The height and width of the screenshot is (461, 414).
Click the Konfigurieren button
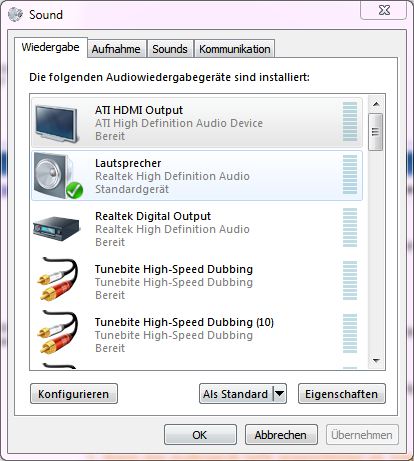pyautogui.click(x=74, y=394)
